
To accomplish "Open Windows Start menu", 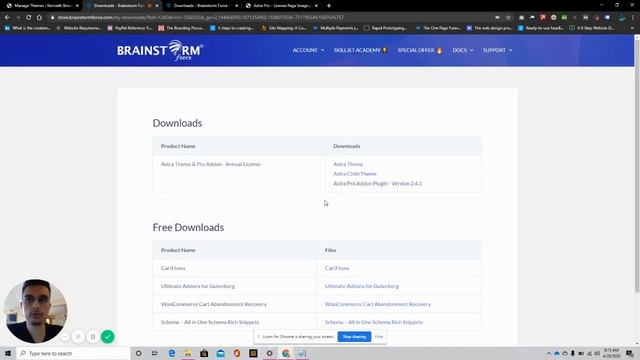I will click(8, 353).
